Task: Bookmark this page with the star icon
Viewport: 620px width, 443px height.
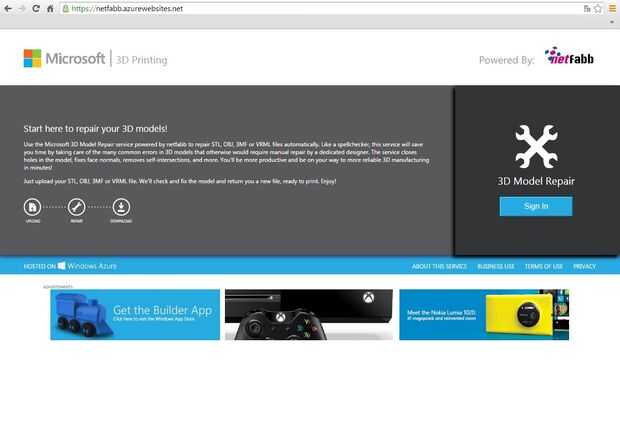Action: pyautogui.click(x=598, y=8)
